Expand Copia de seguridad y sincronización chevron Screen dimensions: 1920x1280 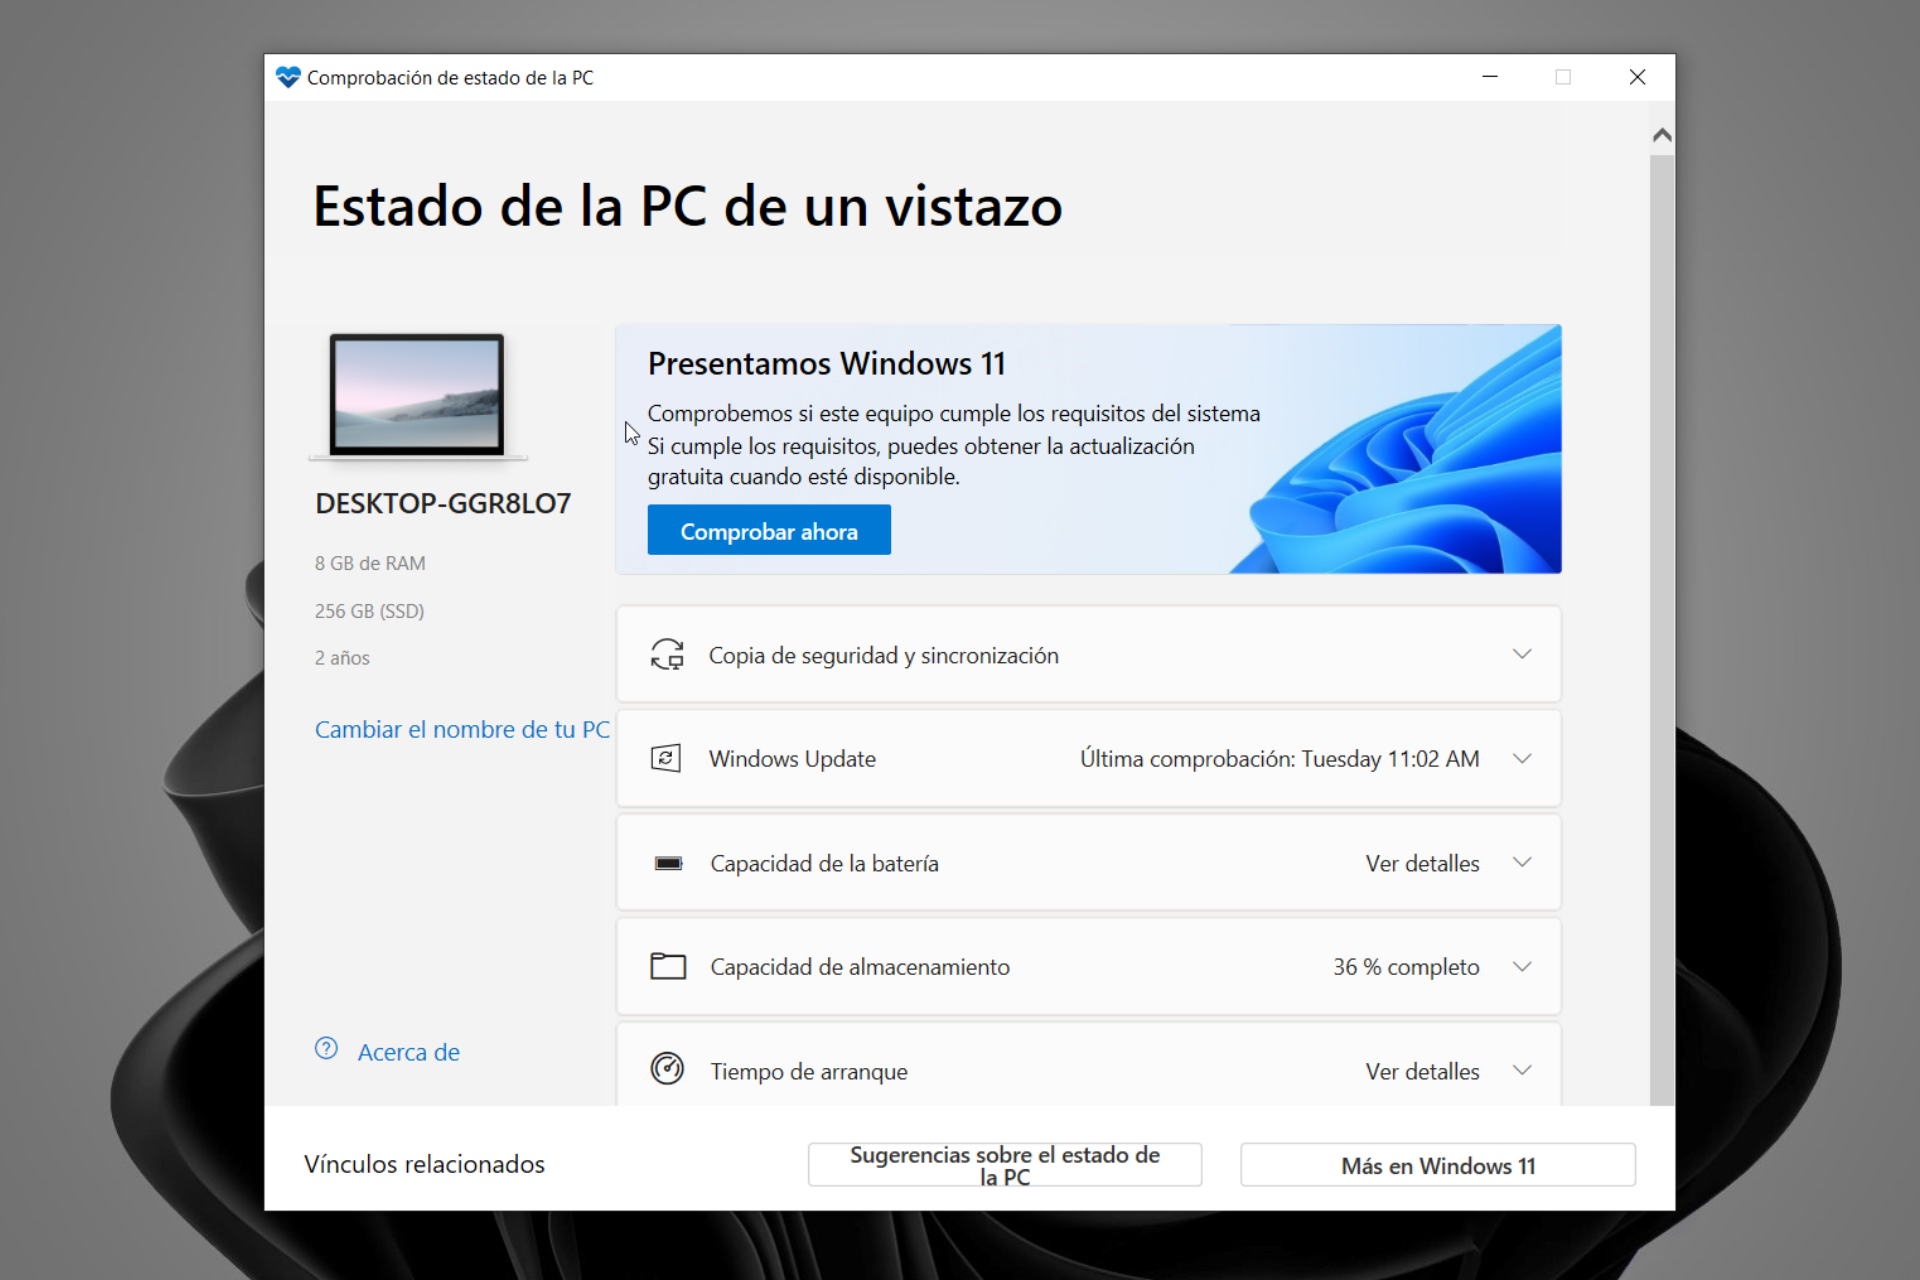[x=1522, y=654]
